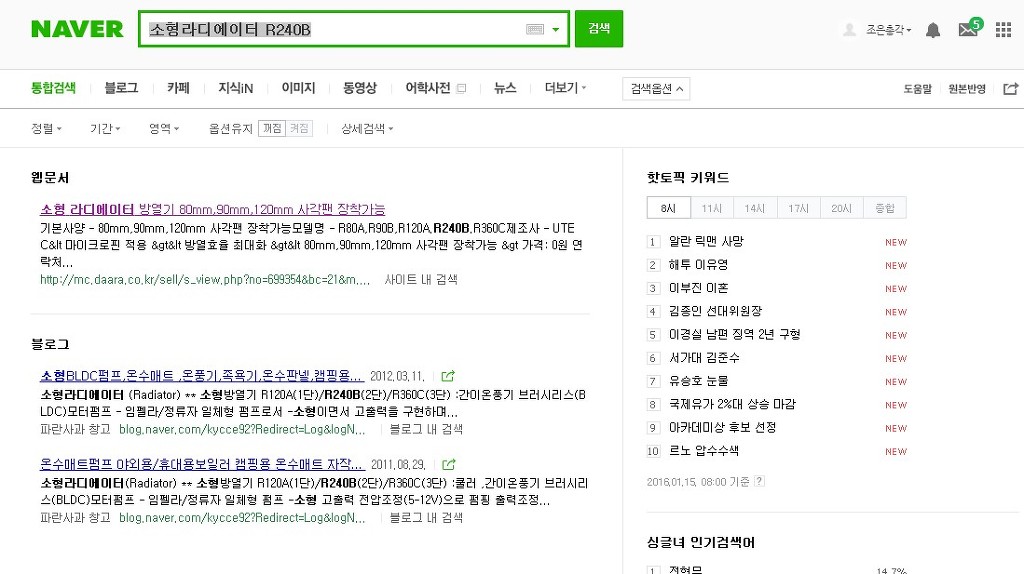Screen dimensions: 1024x574
Task: Switch to the 카페 tab
Action: (x=178, y=88)
